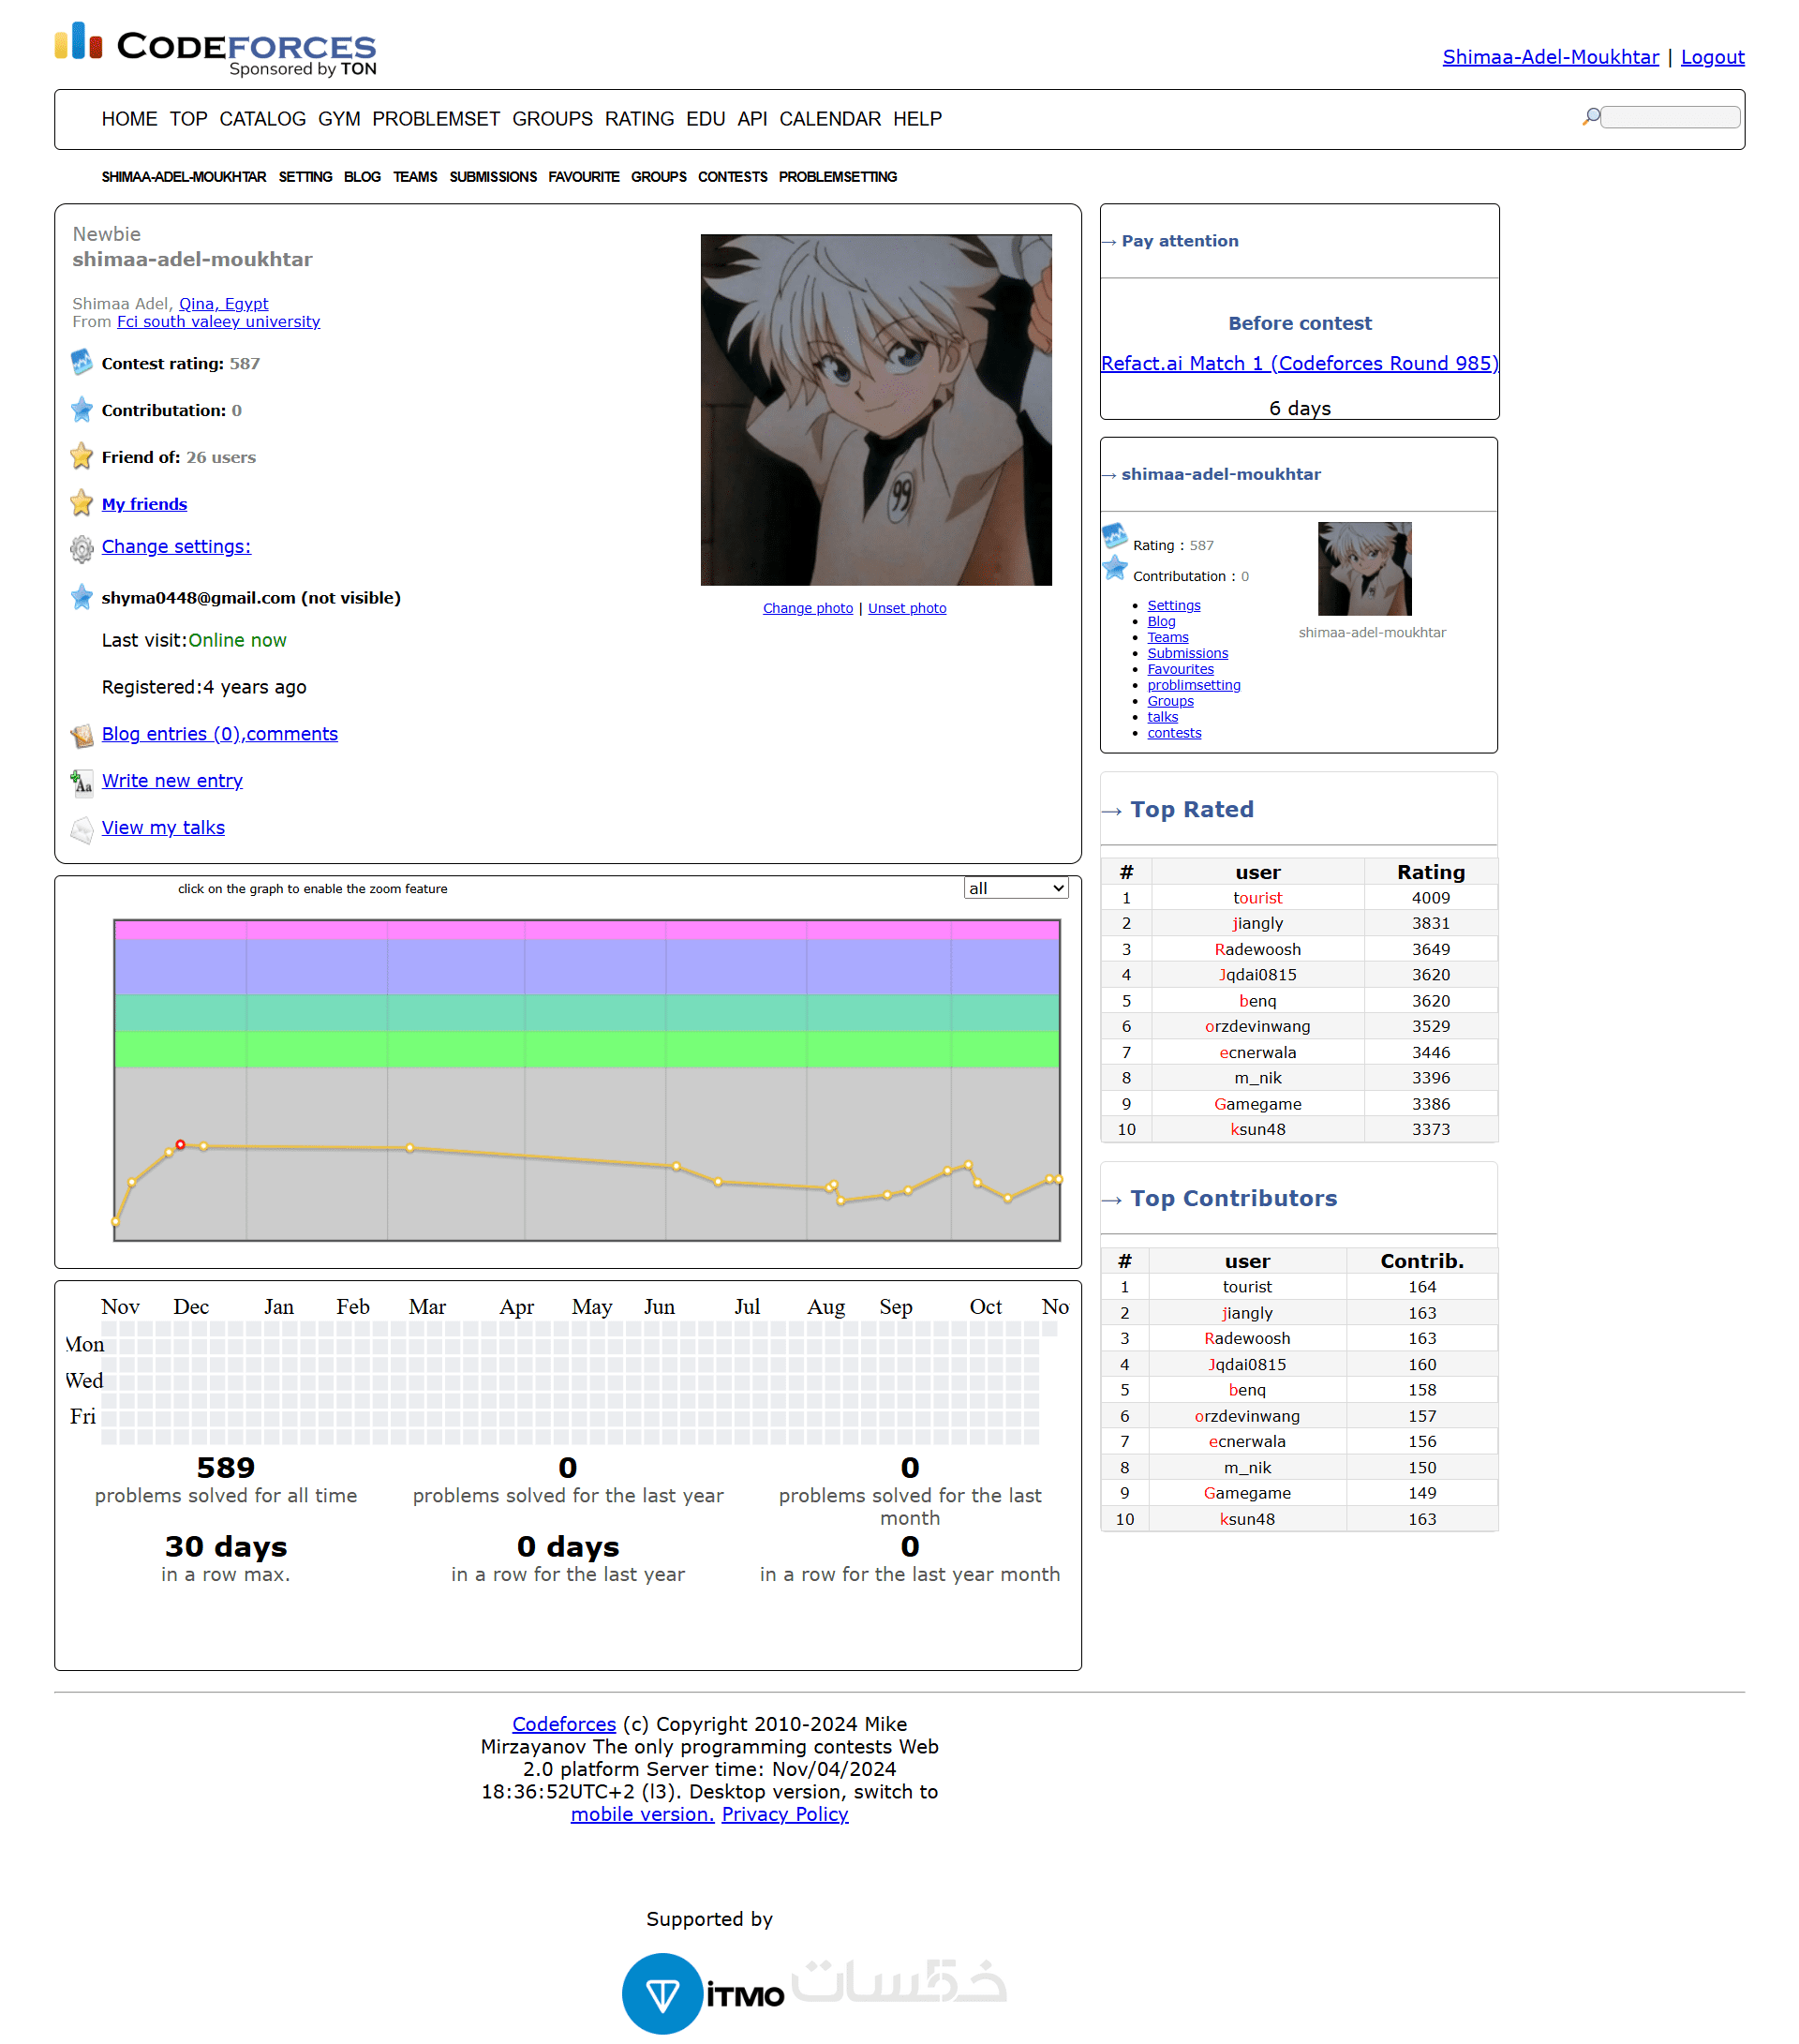Open the CALENDAR menu item
The width and height of the screenshot is (1799, 2044).
click(x=830, y=119)
